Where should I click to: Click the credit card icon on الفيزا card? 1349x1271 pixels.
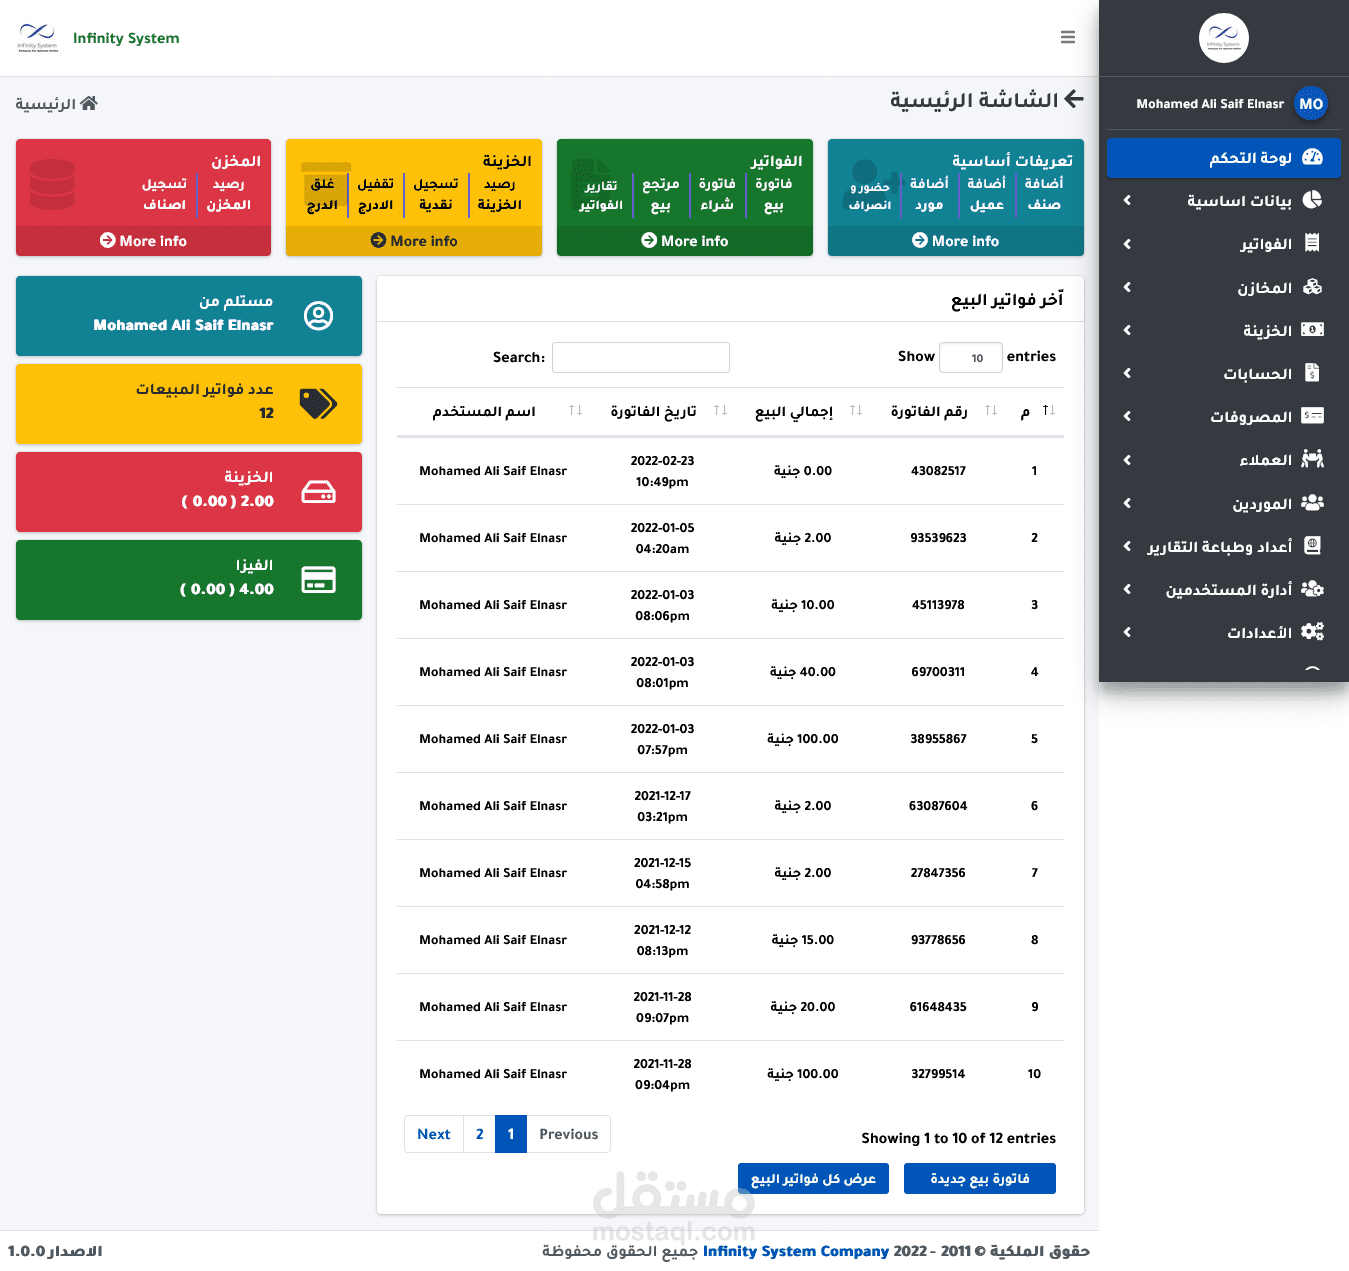click(318, 580)
